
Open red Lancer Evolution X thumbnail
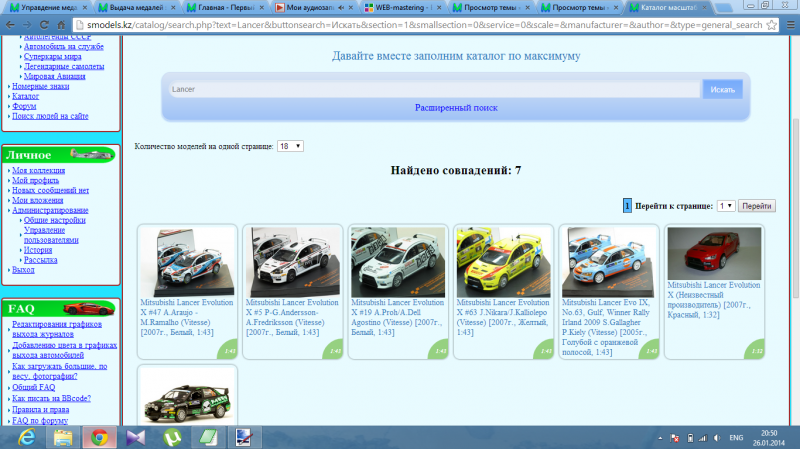coord(714,254)
